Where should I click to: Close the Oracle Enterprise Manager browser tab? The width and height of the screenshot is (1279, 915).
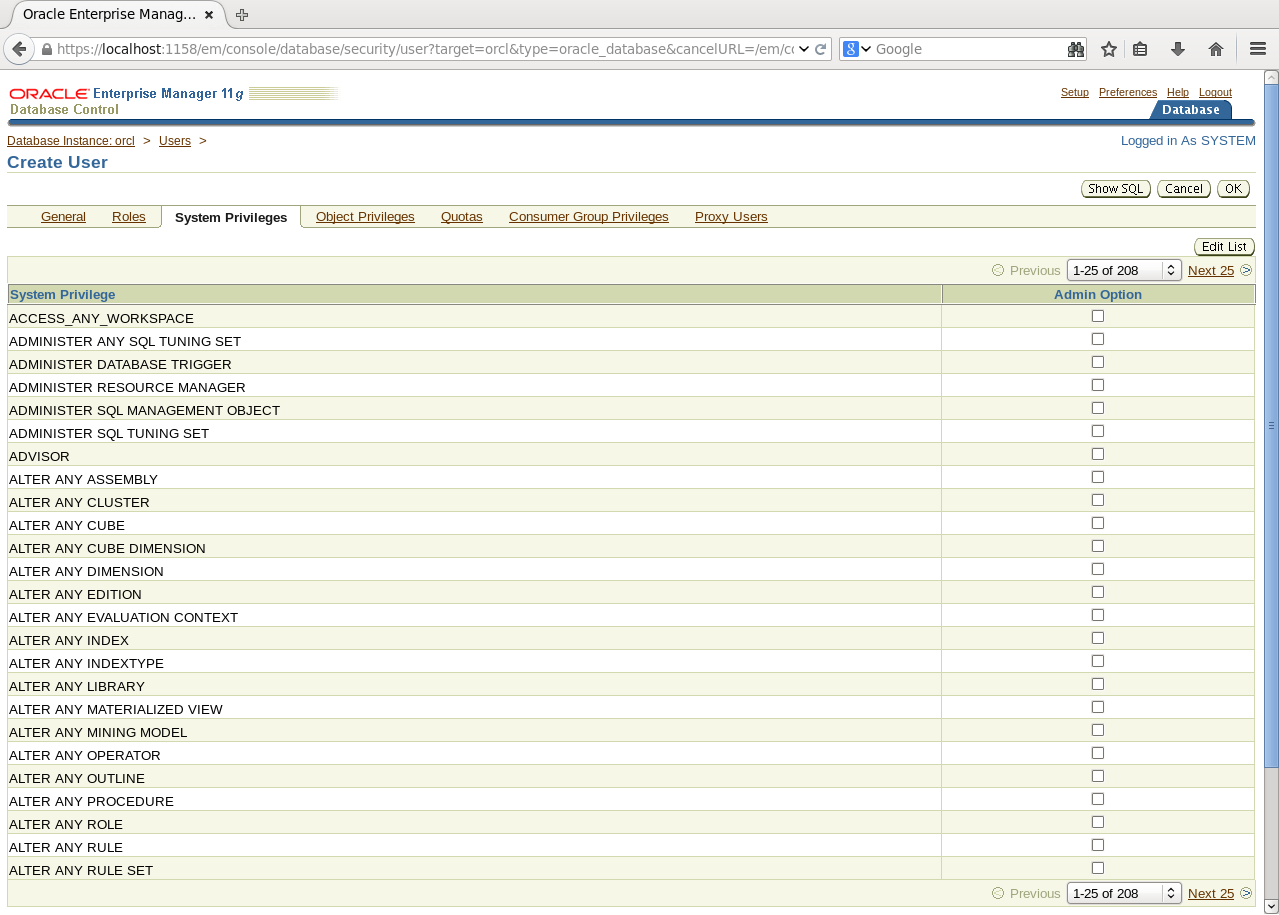(x=208, y=15)
